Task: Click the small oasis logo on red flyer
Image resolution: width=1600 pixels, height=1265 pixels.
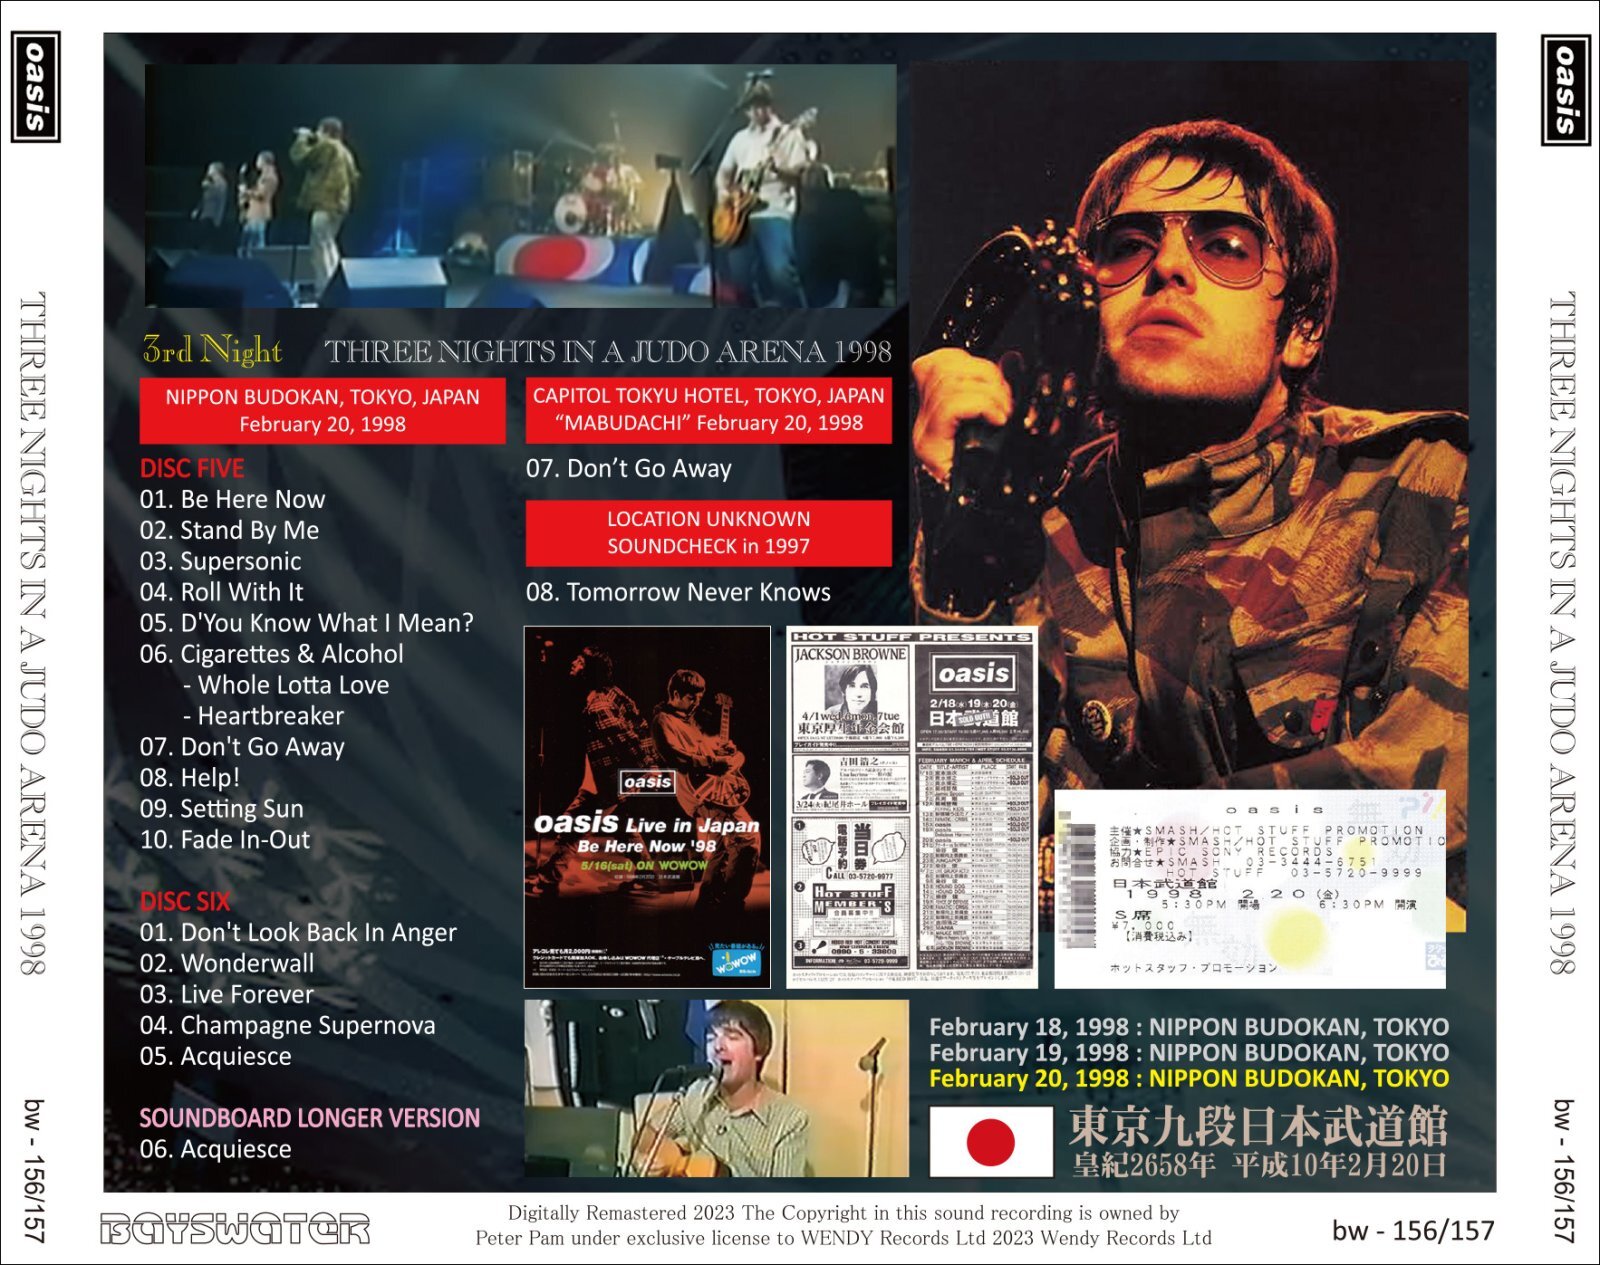Action: (647, 781)
